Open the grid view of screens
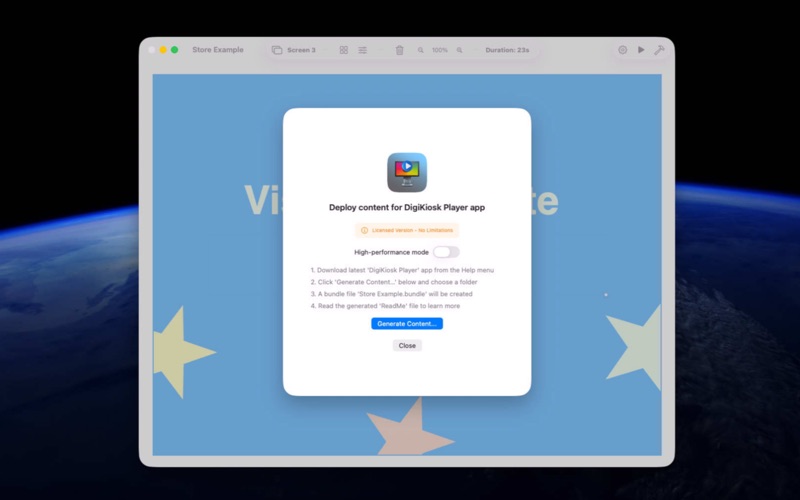The height and width of the screenshot is (500, 800). (343, 50)
